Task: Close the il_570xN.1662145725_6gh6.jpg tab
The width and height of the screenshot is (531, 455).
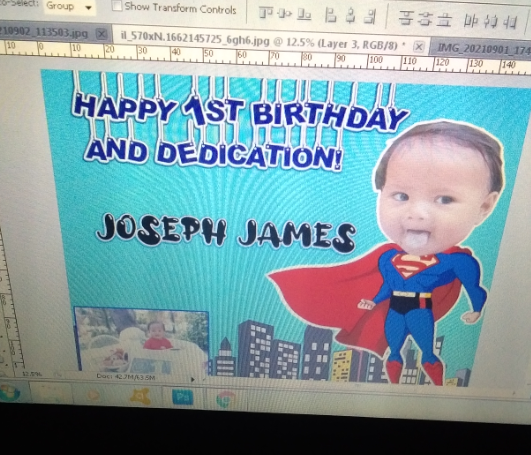Action: click(x=419, y=46)
